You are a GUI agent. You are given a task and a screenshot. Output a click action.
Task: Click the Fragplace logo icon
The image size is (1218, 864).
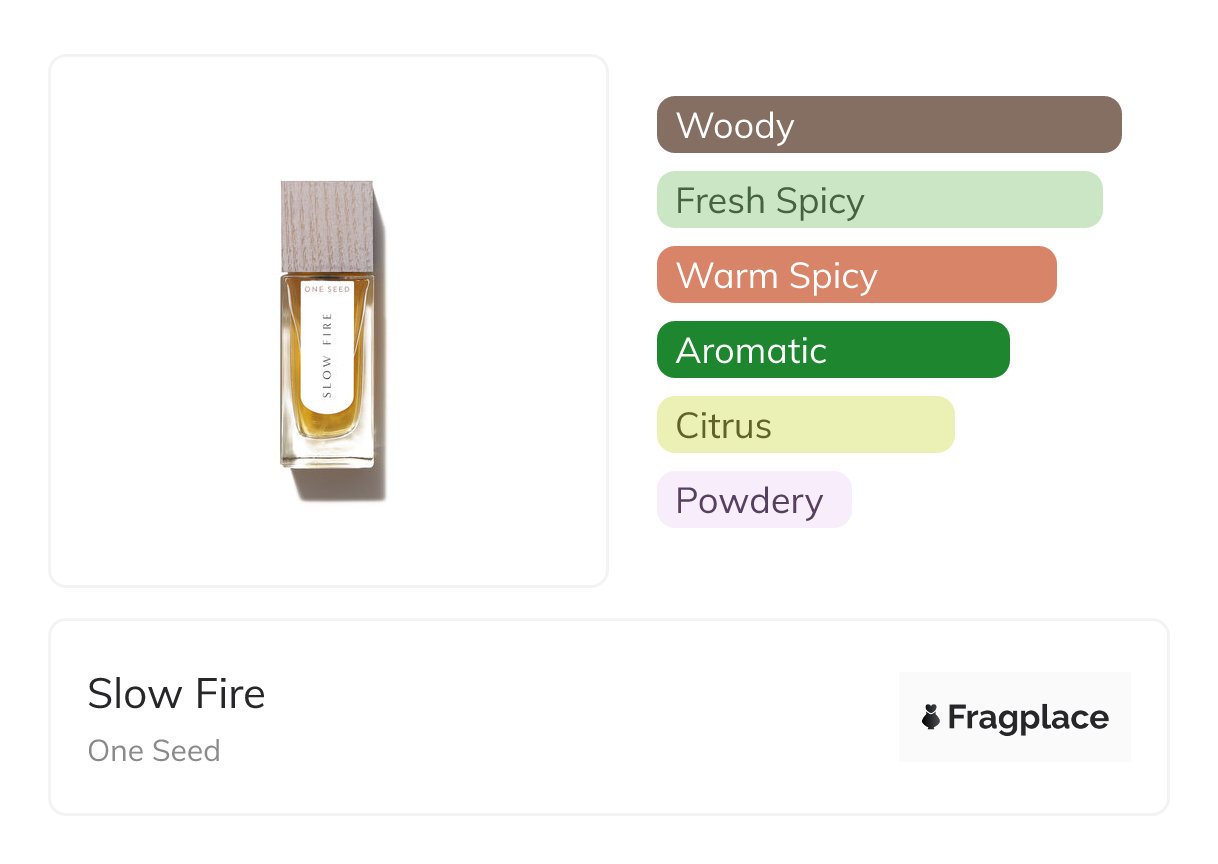point(931,717)
